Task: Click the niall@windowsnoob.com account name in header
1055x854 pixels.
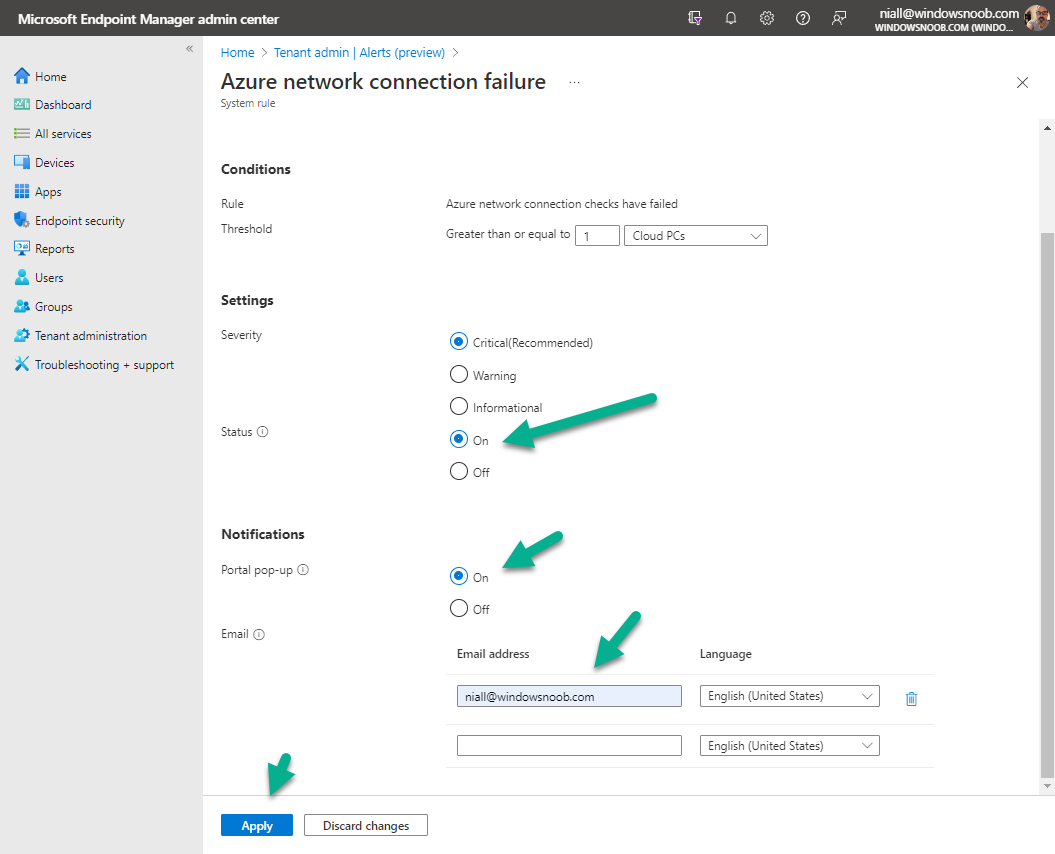Action: click(x=949, y=13)
